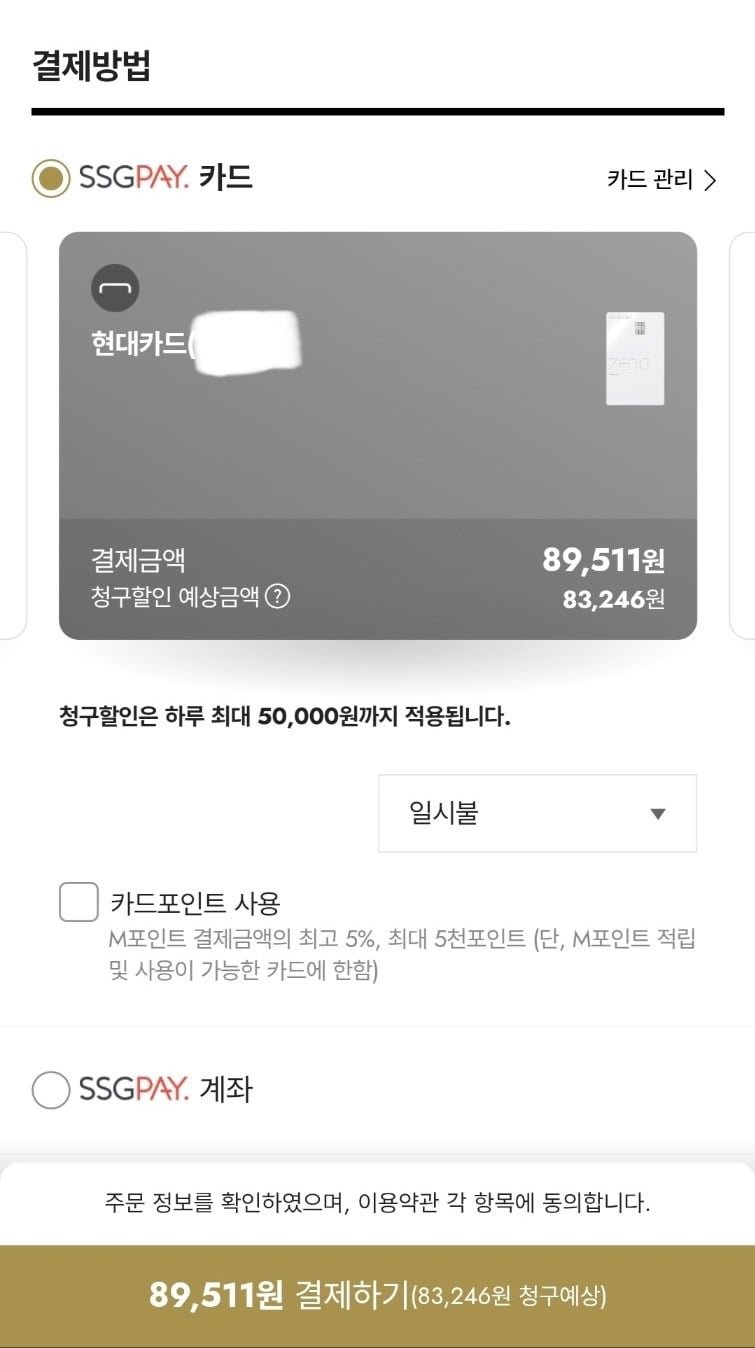The height and width of the screenshot is (1348, 755).
Task: Tap the Hyundai Card logo circle icon
Action: 115,289
